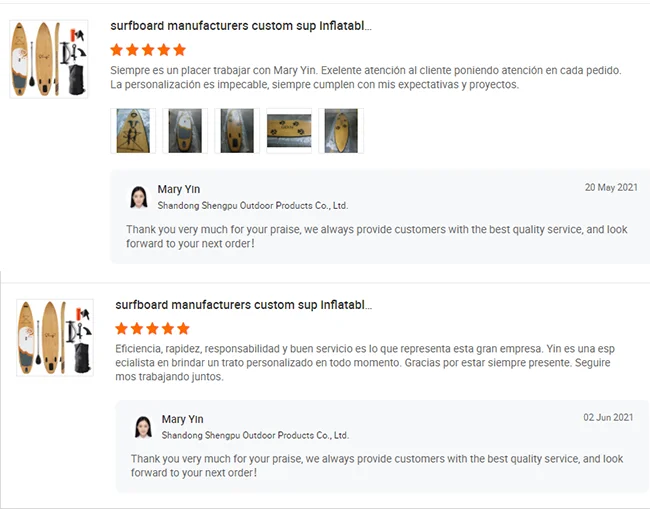The height and width of the screenshot is (509, 650).
Task: Open the first review photo thumbnail
Action: pyautogui.click(x=133, y=131)
